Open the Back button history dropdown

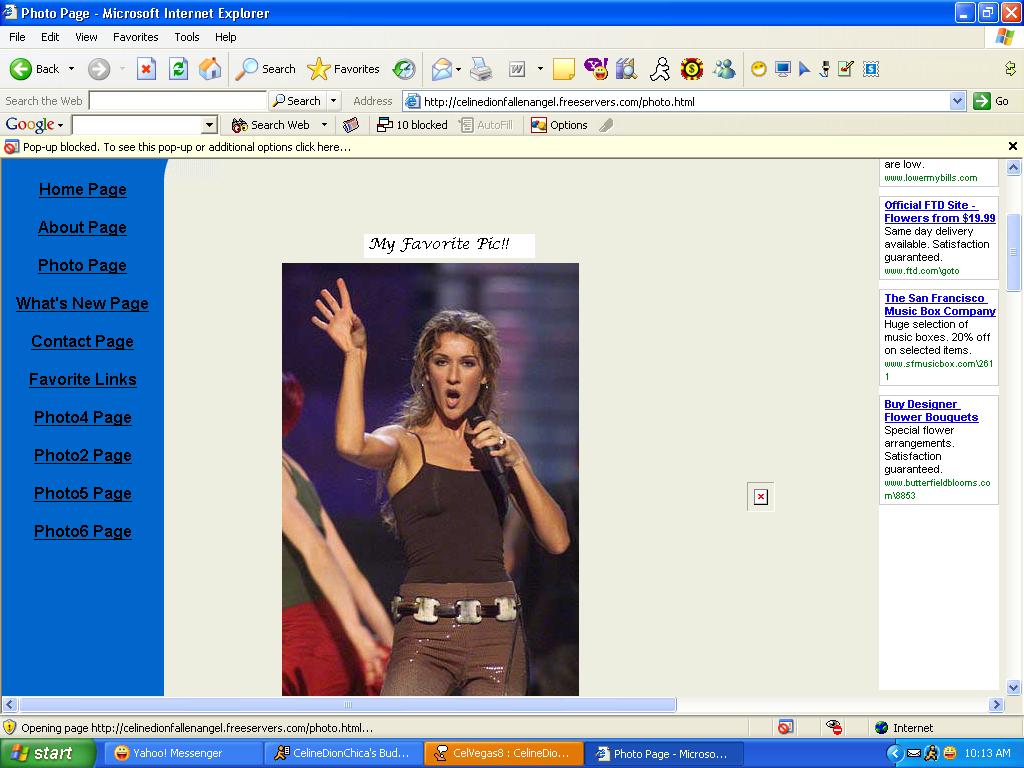[x=71, y=69]
